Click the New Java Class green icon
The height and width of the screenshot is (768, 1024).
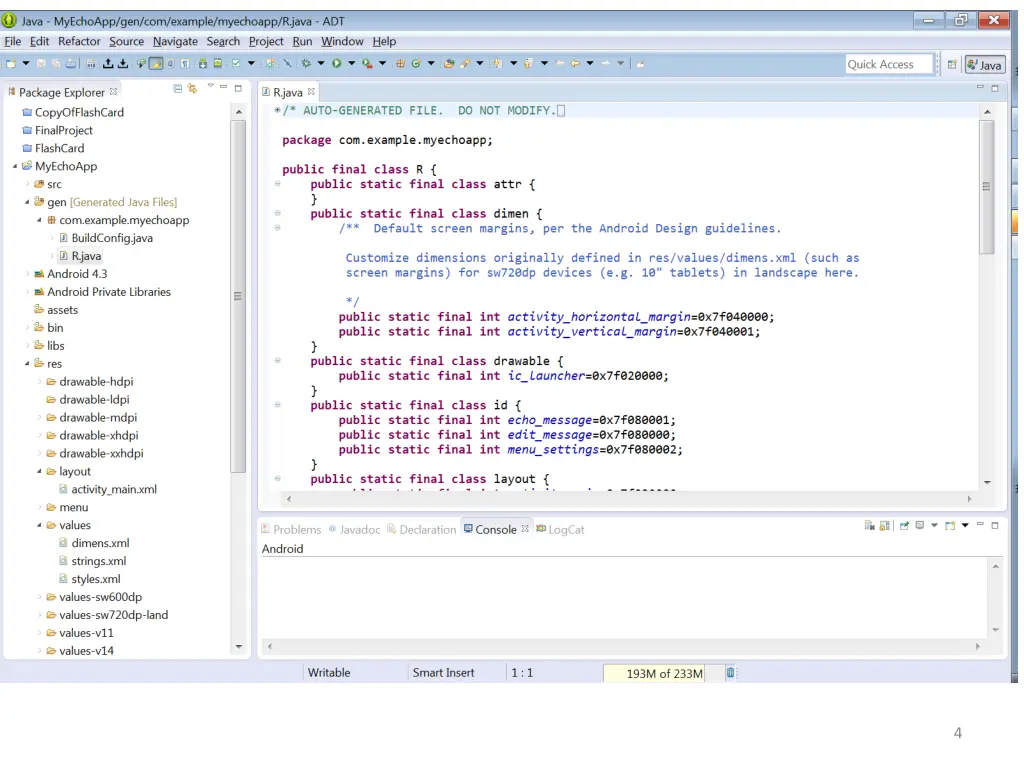click(x=415, y=63)
